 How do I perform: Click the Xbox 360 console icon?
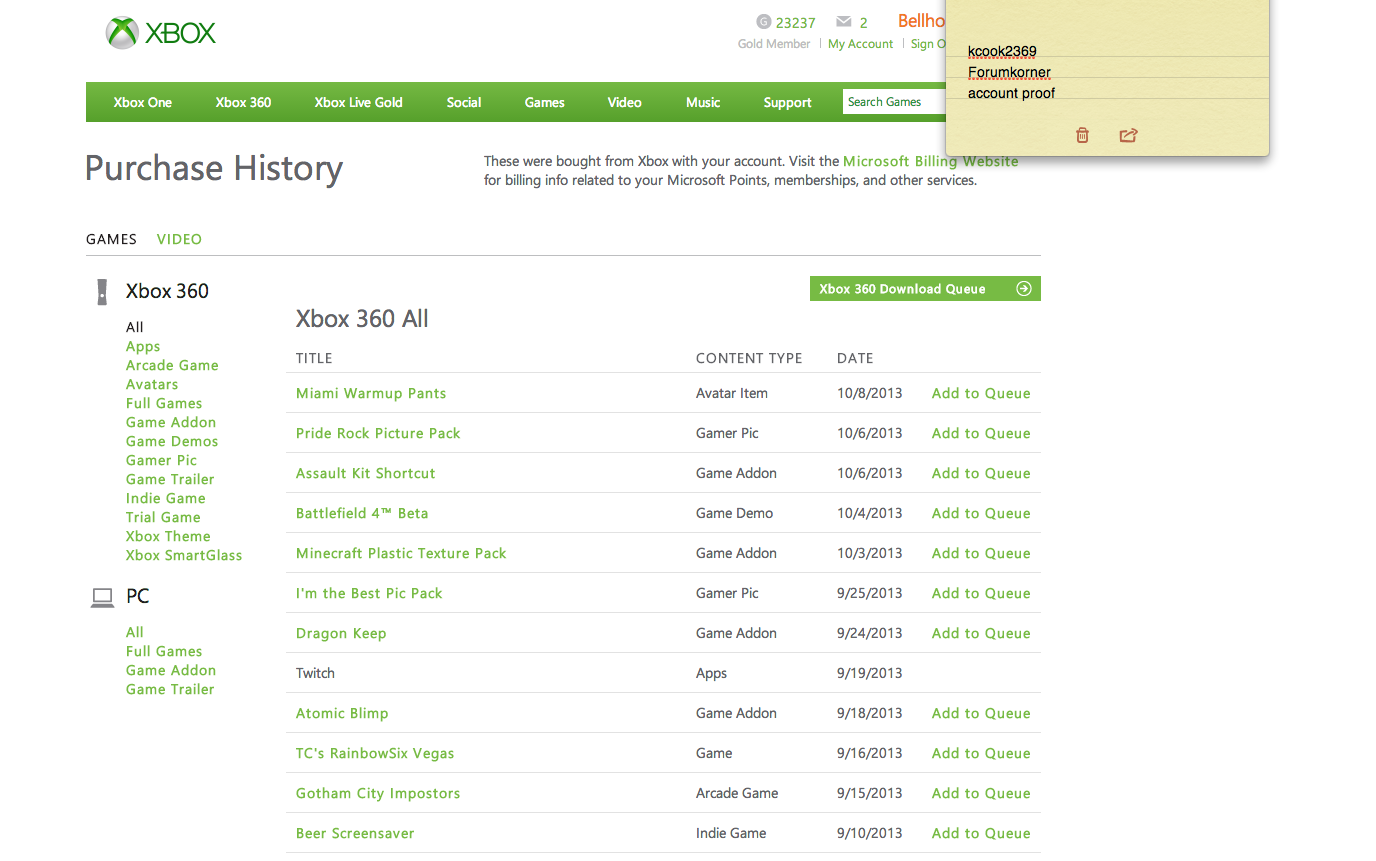pos(101,291)
